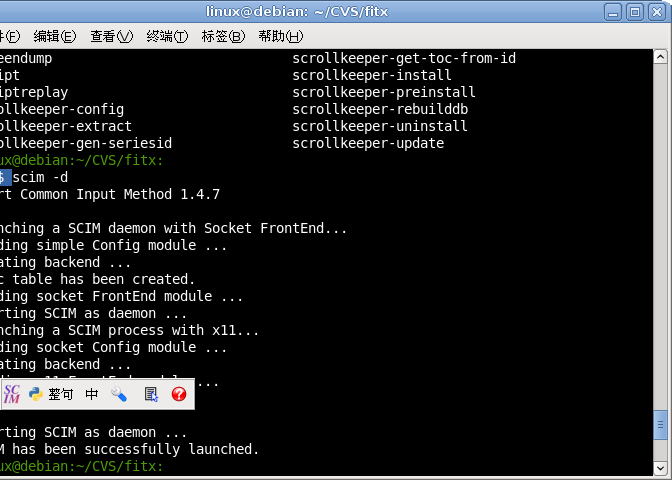Minimize the terminal window
The width and height of the screenshot is (672, 480).
(x=613, y=12)
